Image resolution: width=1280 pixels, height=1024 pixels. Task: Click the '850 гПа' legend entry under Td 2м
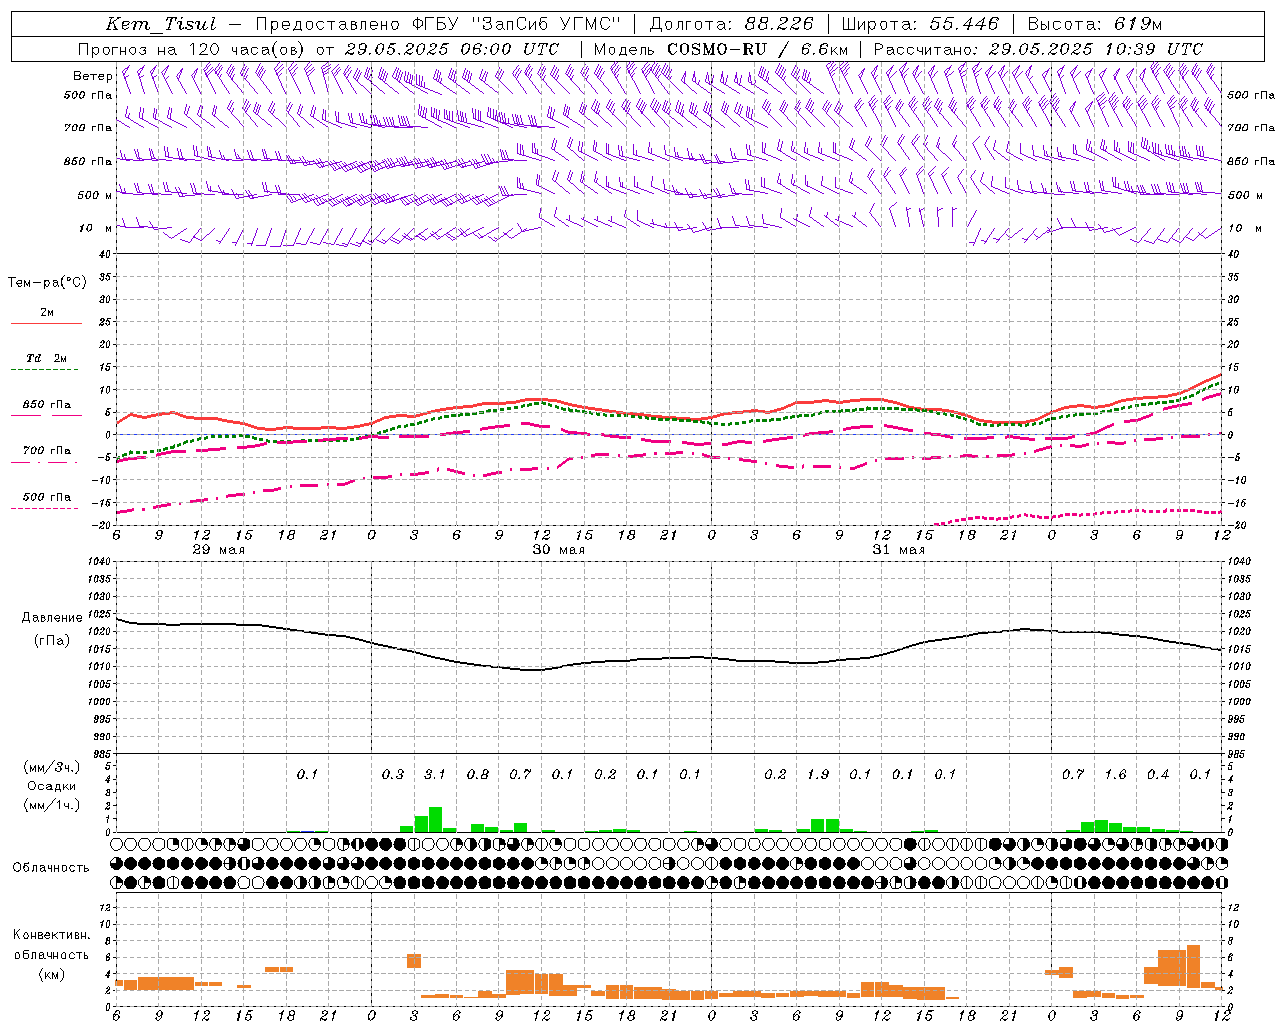pyautogui.click(x=47, y=405)
